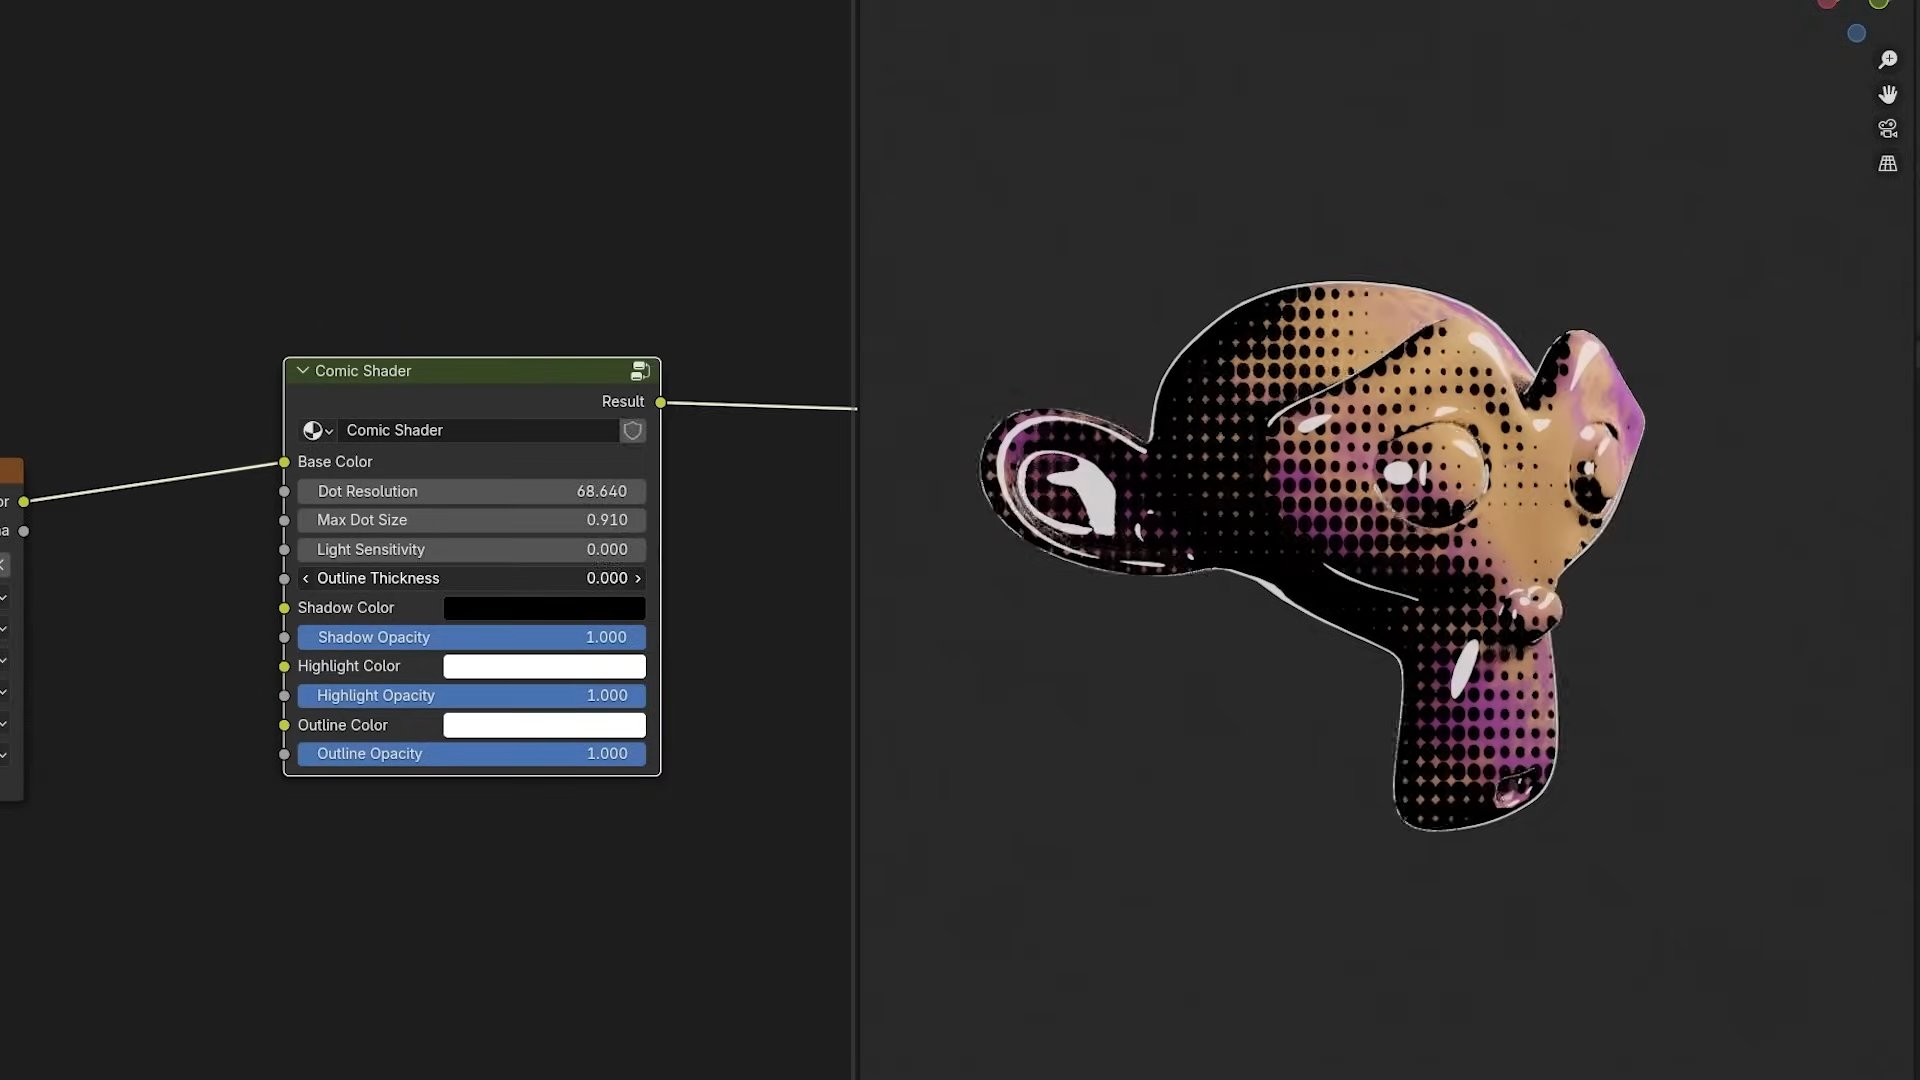Open the Highlight Color white swatch
This screenshot has height=1080, width=1920.
[544, 666]
